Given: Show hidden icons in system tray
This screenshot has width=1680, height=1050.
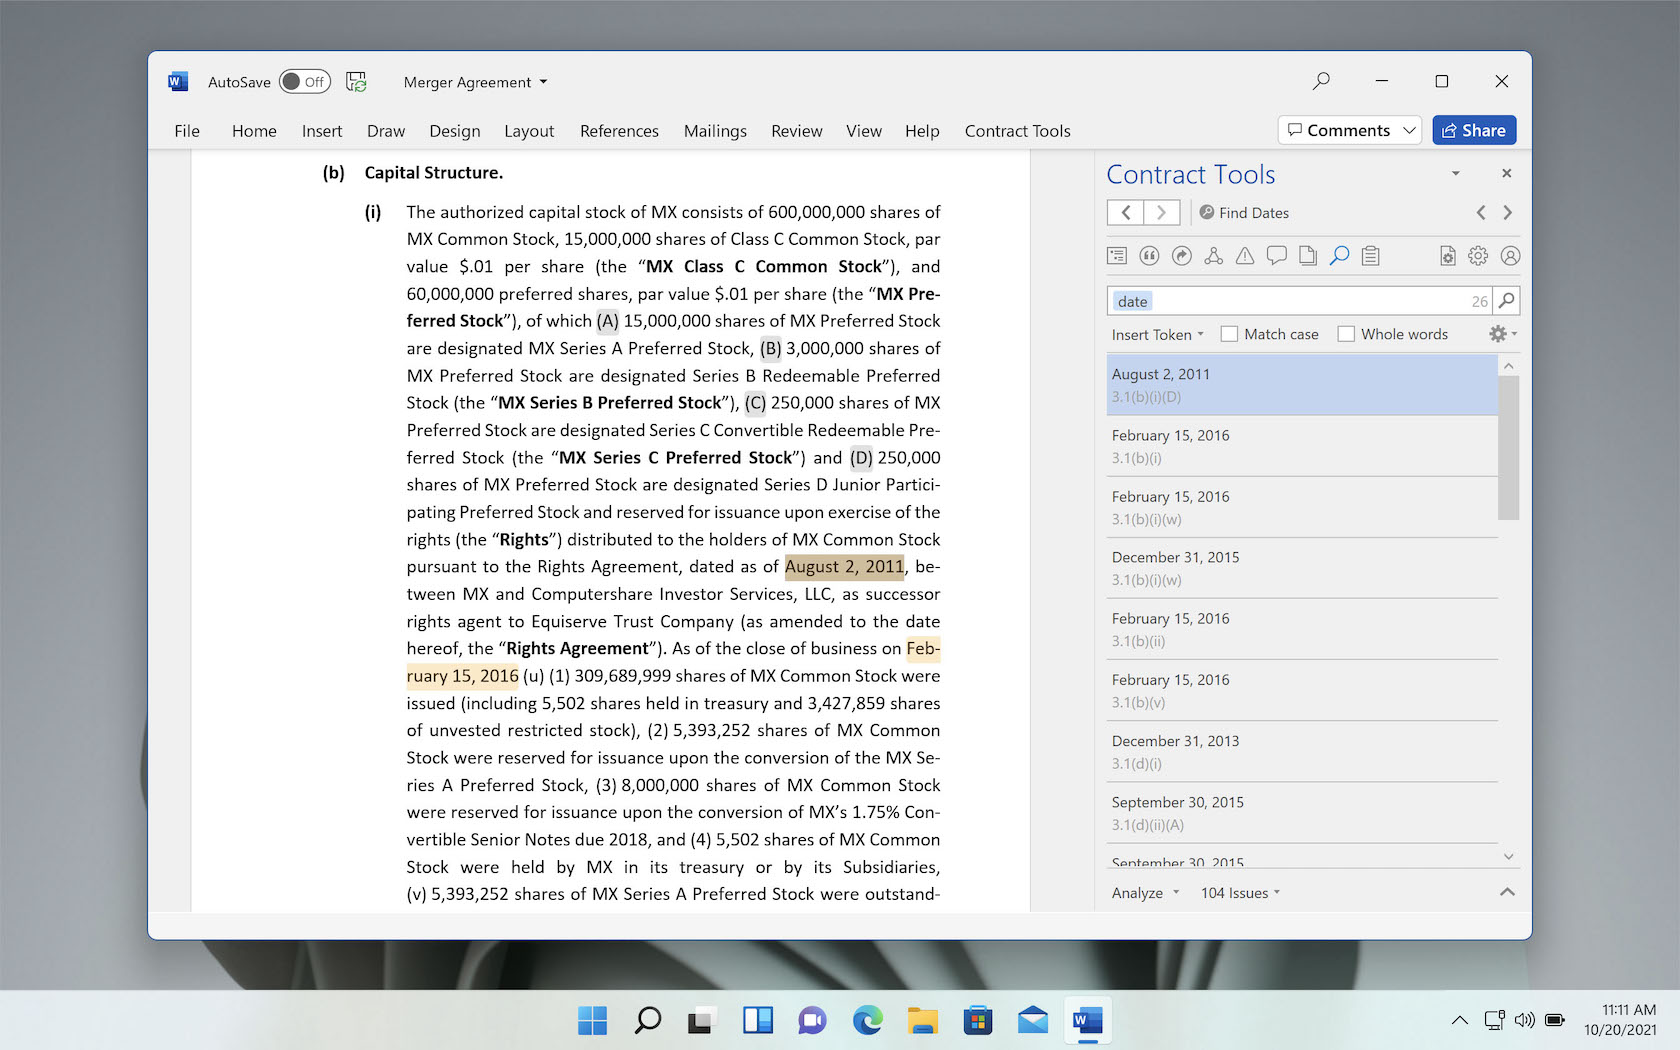Looking at the screenshot, I should tap(1460, 1020).
